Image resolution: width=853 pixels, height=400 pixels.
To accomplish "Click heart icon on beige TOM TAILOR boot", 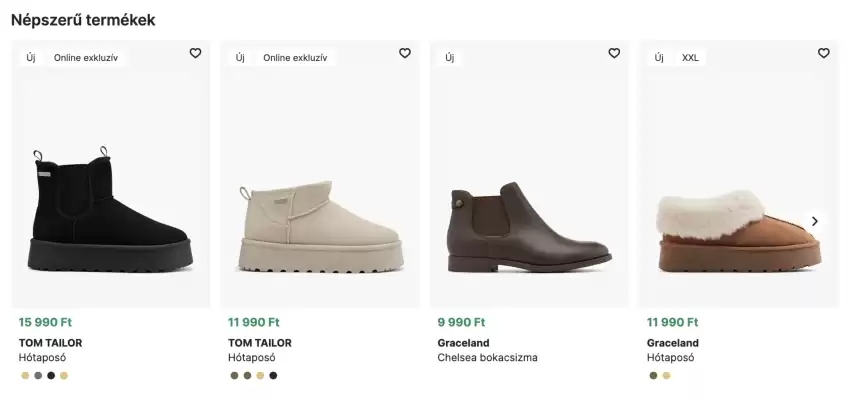I will click(405, 54).
